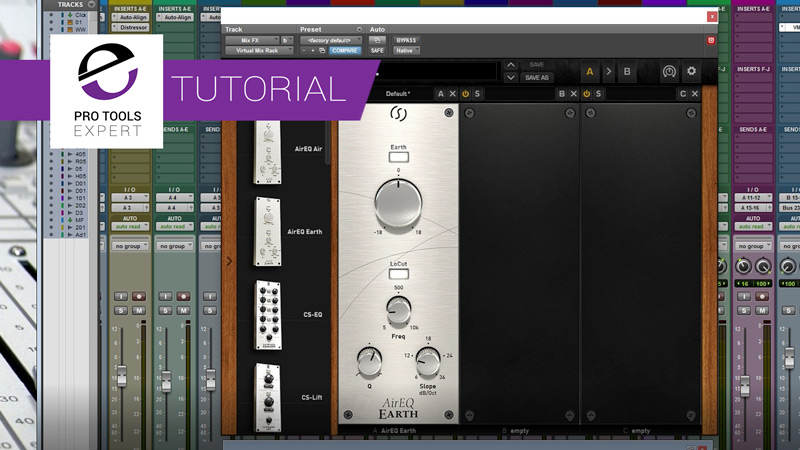Open the Native format dropdown
800x450 pixels.
(406, 51)
